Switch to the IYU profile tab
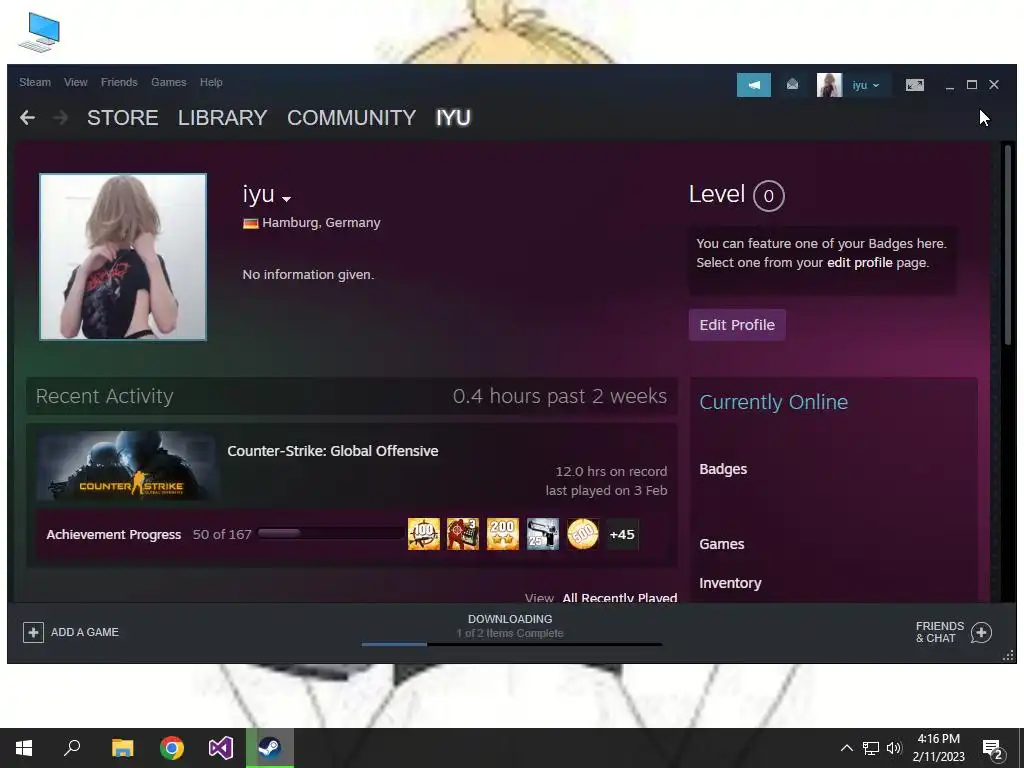 click(453, 118)
